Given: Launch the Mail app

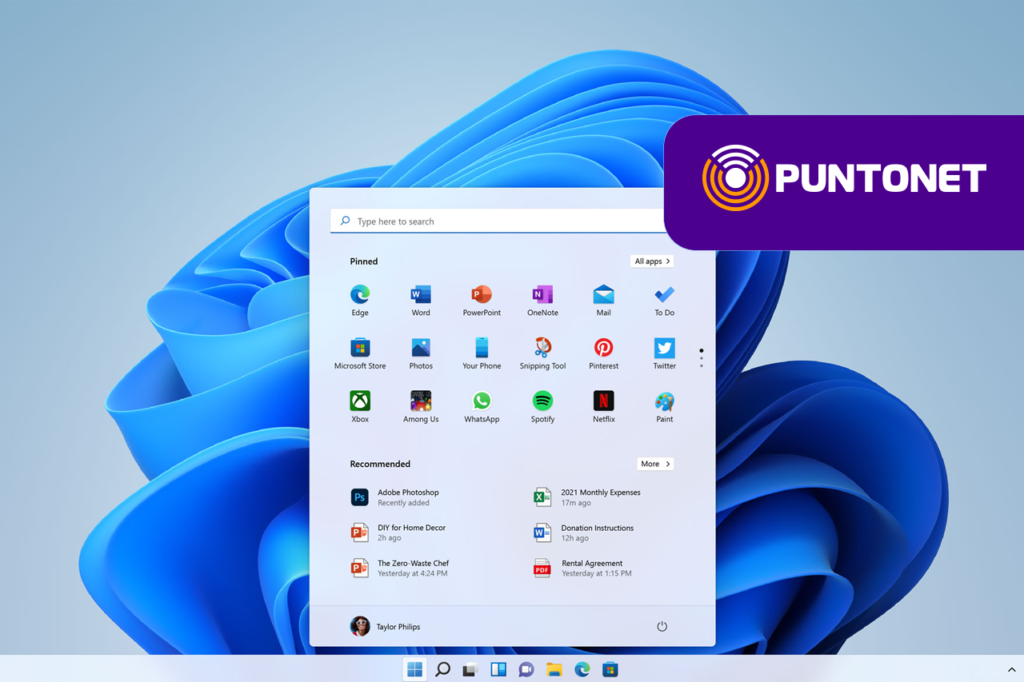Looking at the screenshot, I should [603, 295].
